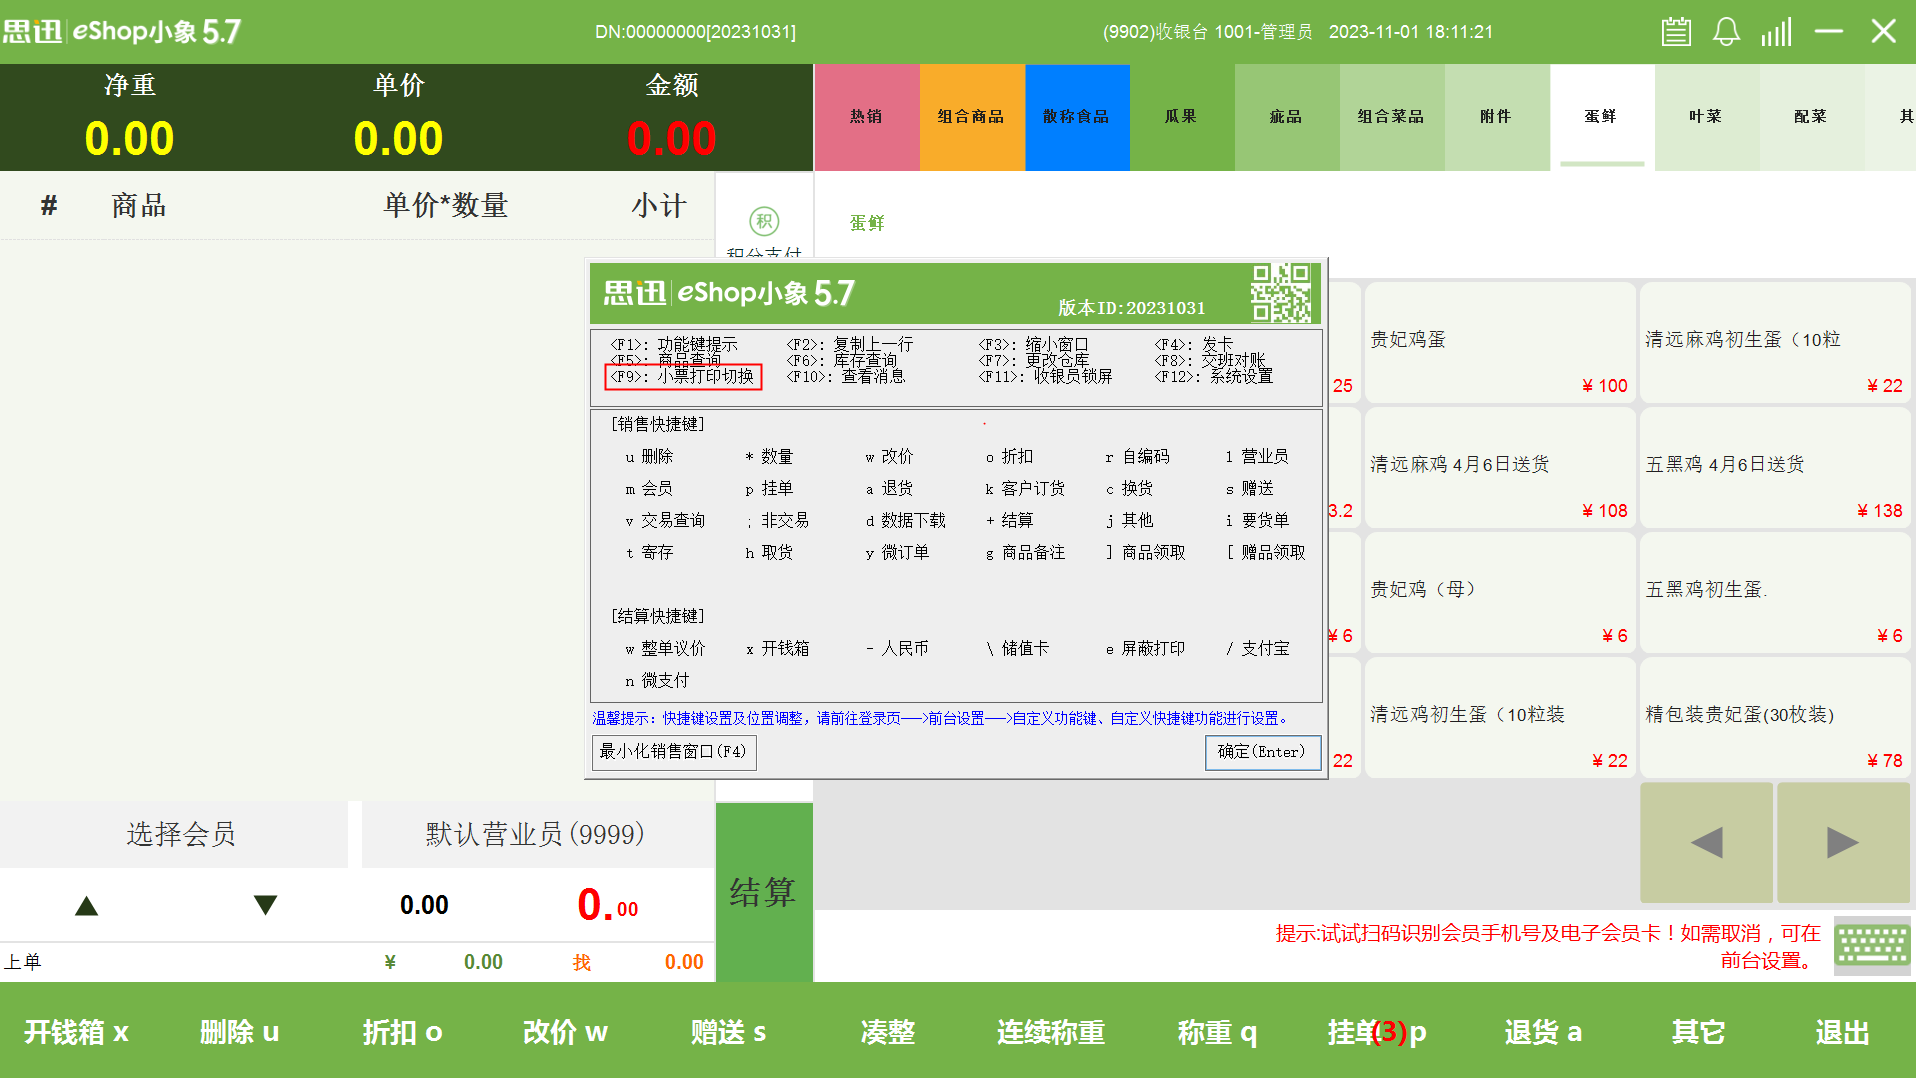Click 折扣 o bottom button
Screen dimensions: 1916x1078
[402, 1032]
